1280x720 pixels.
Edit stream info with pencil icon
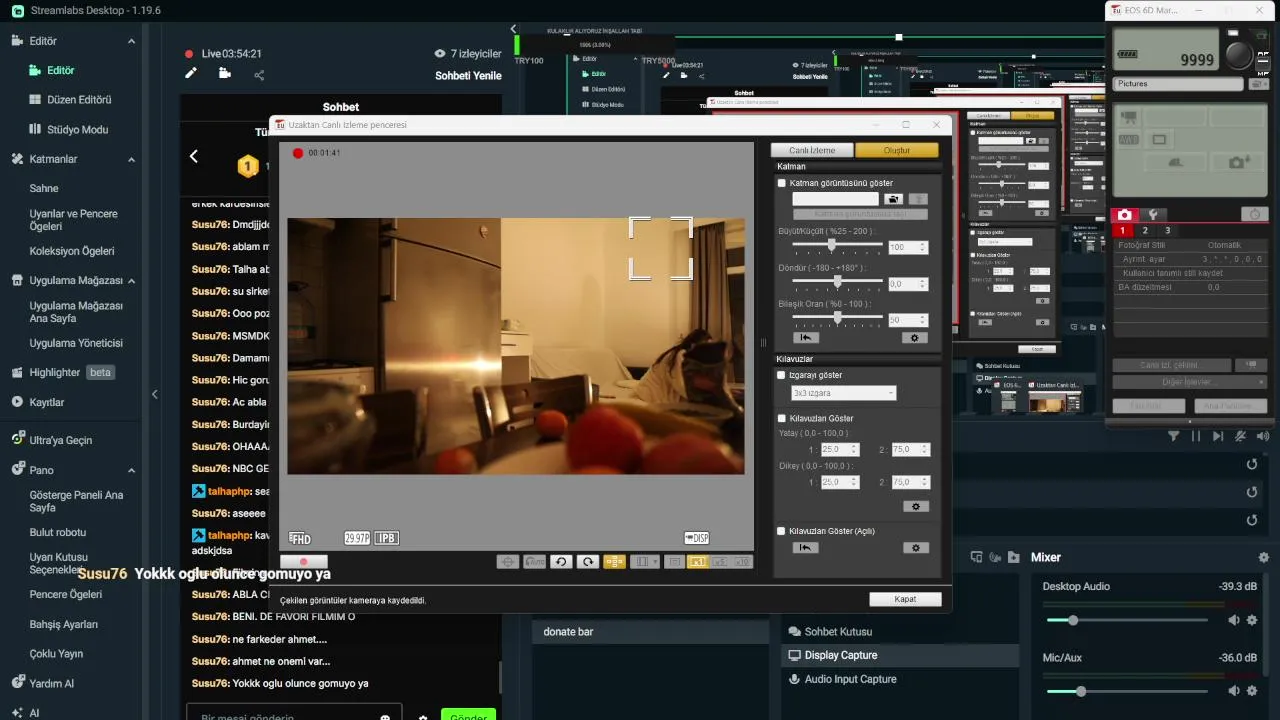(x=191, y=73)
